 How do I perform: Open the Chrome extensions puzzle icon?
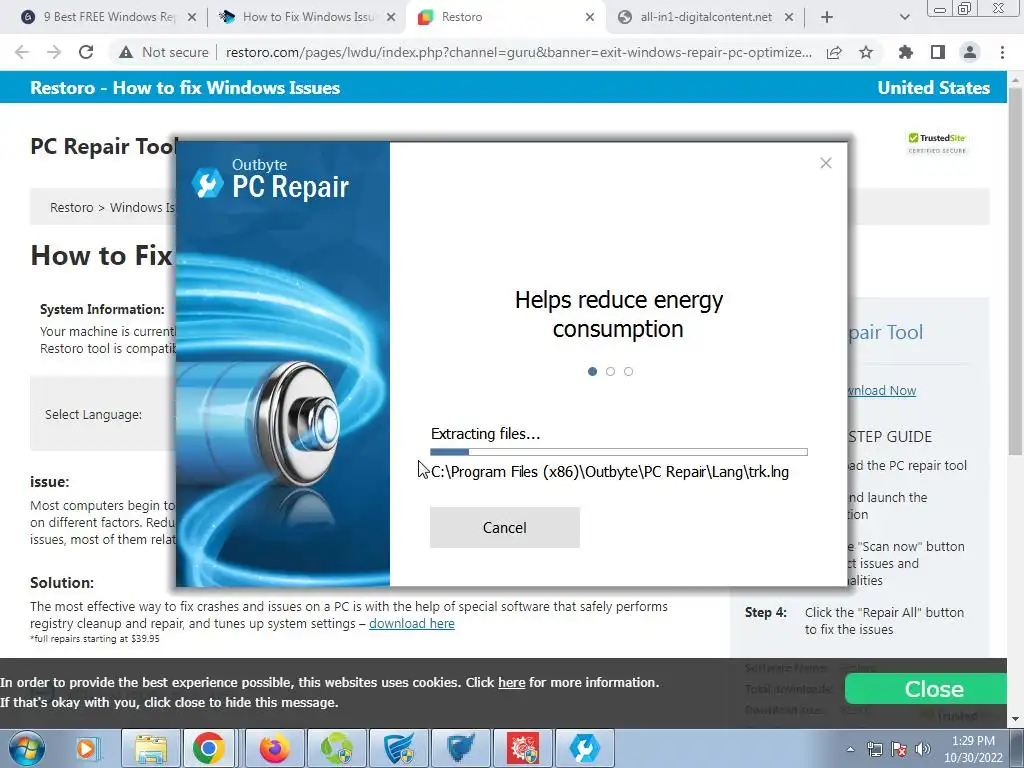(x=906, y=52)
